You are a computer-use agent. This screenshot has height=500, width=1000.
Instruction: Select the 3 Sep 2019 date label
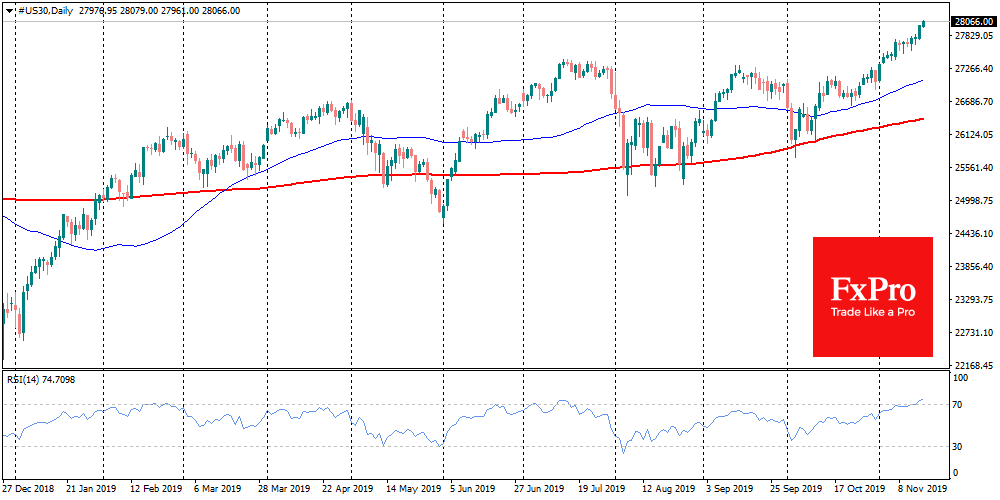(x=729, y=489)
